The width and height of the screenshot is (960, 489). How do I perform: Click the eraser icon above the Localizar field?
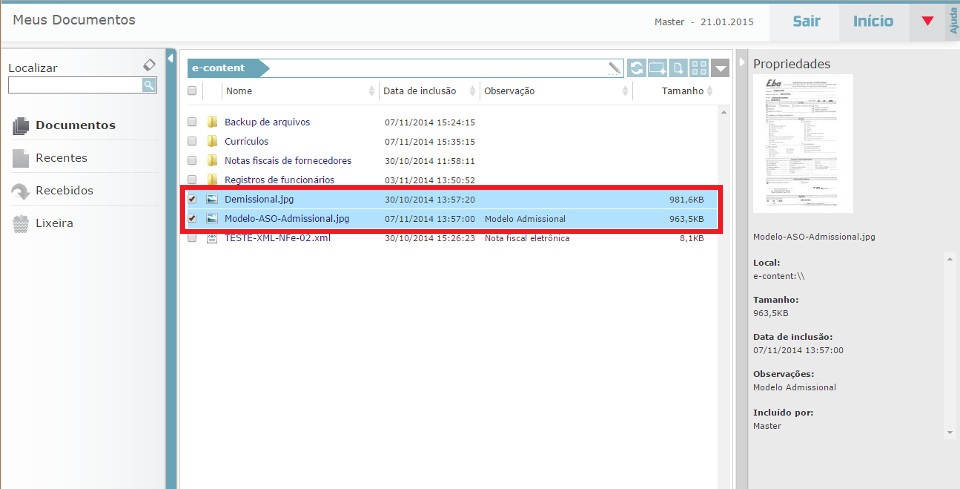(149, 65)
